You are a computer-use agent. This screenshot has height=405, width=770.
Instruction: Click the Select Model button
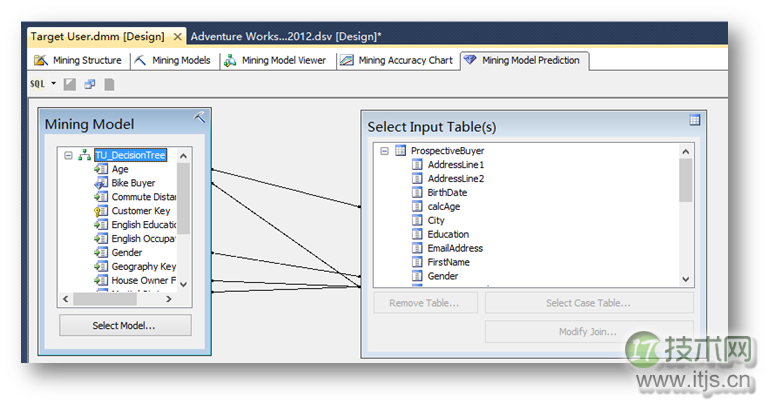click(x=125, y=325)
